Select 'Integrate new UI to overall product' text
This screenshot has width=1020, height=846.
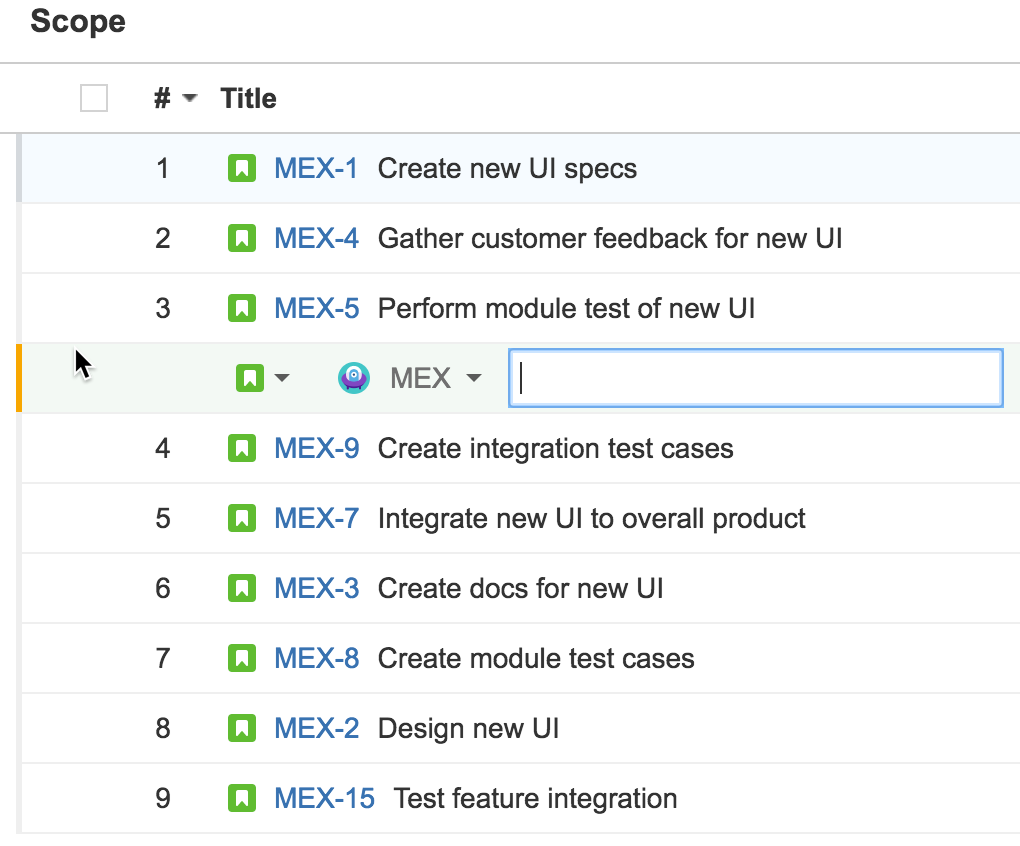591,518
